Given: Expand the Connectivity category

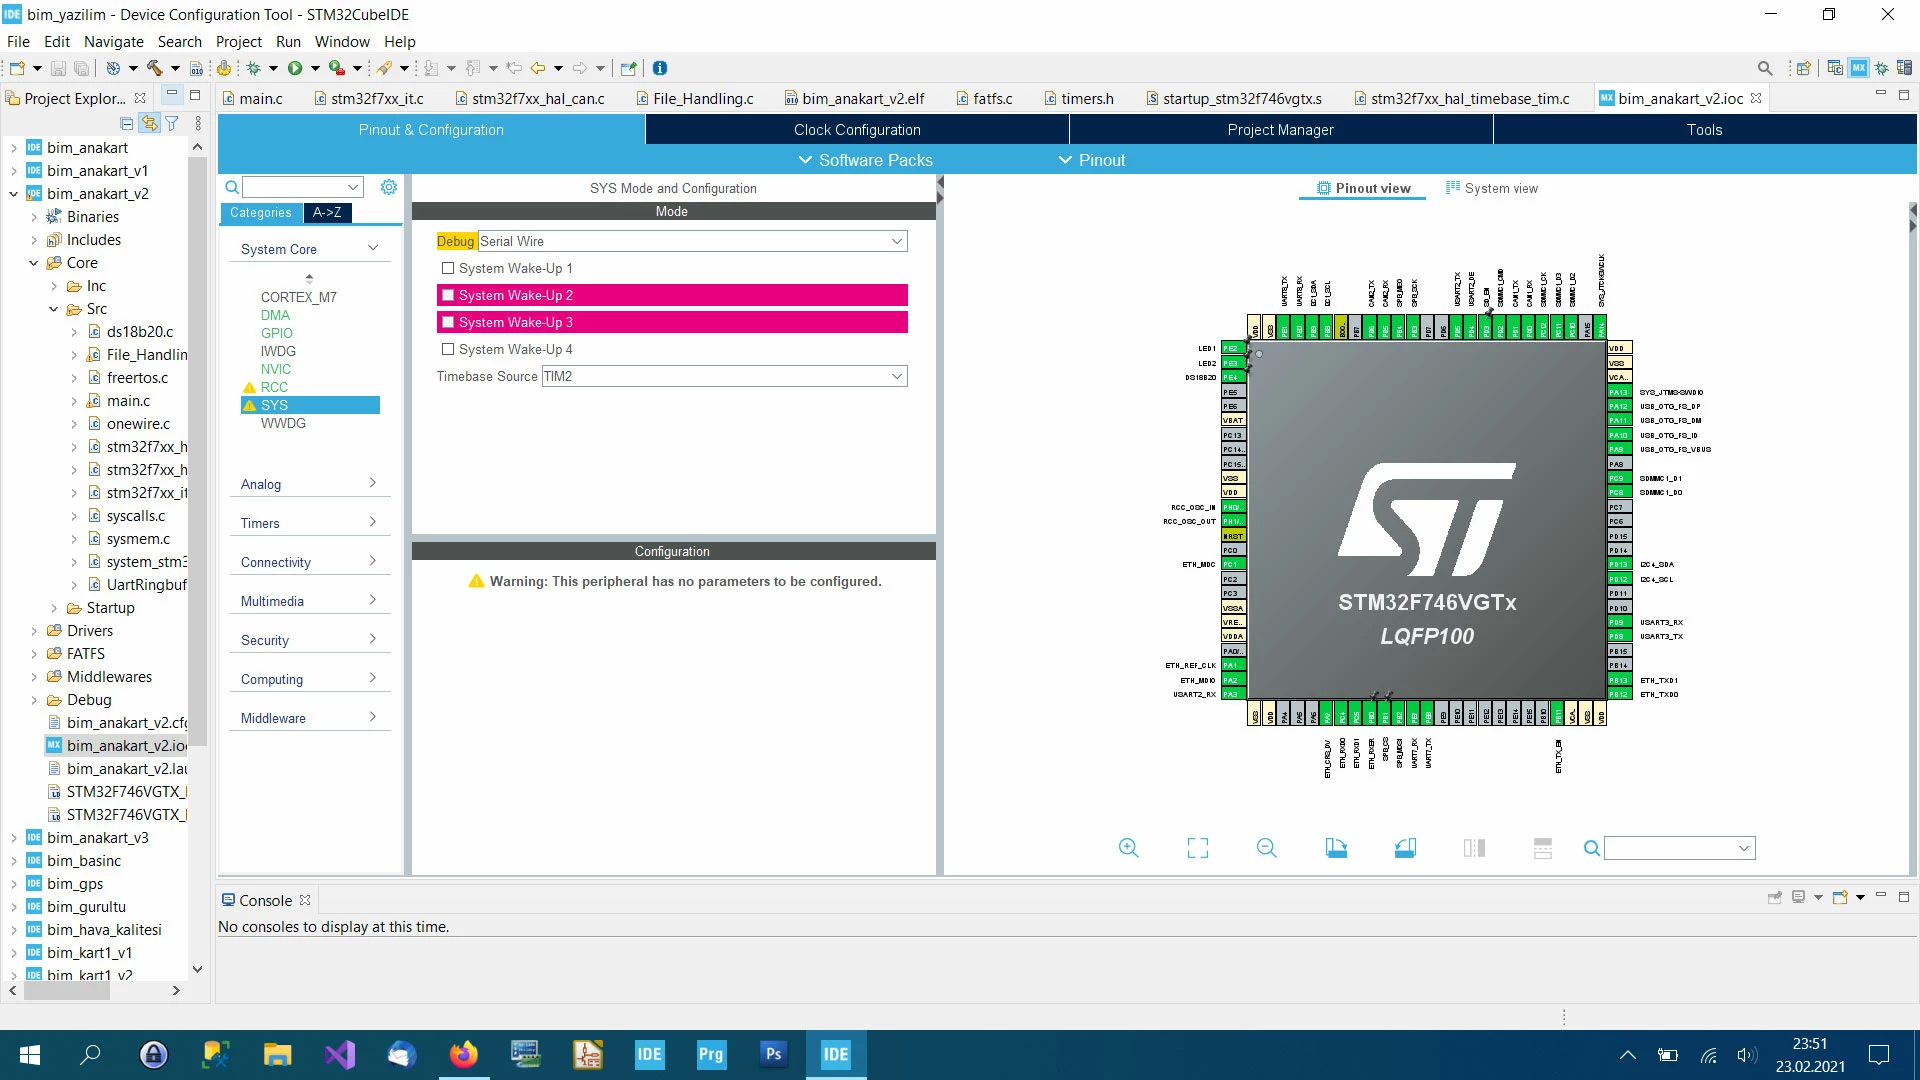Looking at the screenshot, I should pyautogui.click(x=309, y=562).
